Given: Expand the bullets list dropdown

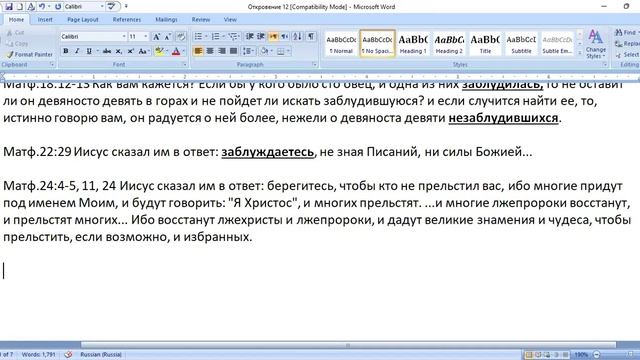Looking at the screenshot, I should point(206,37).
